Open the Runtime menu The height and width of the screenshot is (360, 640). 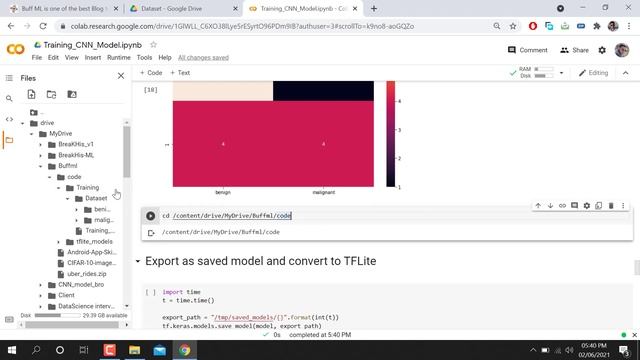pyautogui.click(x=119, y=58)
